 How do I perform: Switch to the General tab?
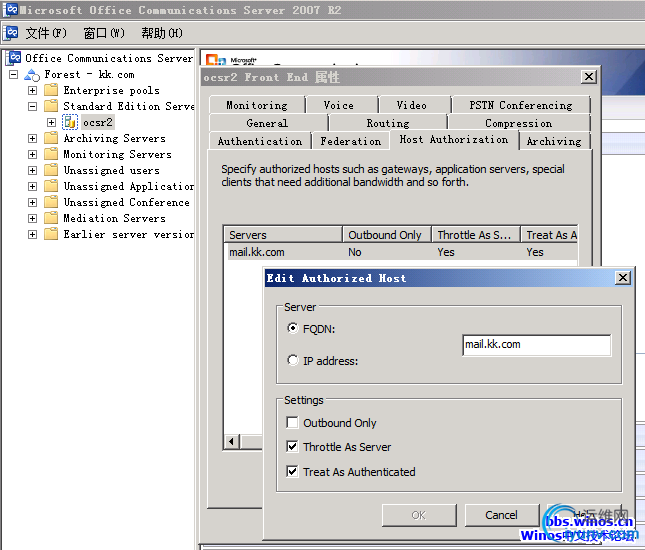pyautogui.click(x=267, y=123)
